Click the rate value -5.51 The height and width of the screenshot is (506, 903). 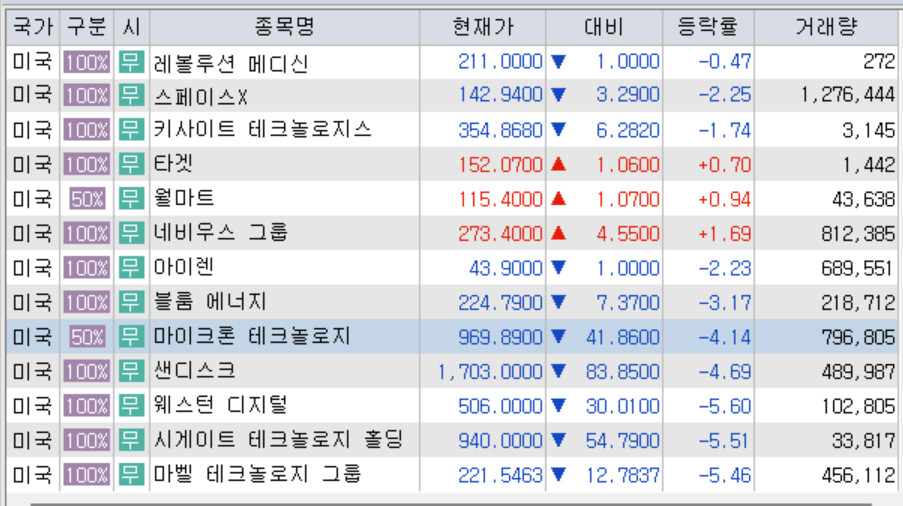tap(724, 441)
